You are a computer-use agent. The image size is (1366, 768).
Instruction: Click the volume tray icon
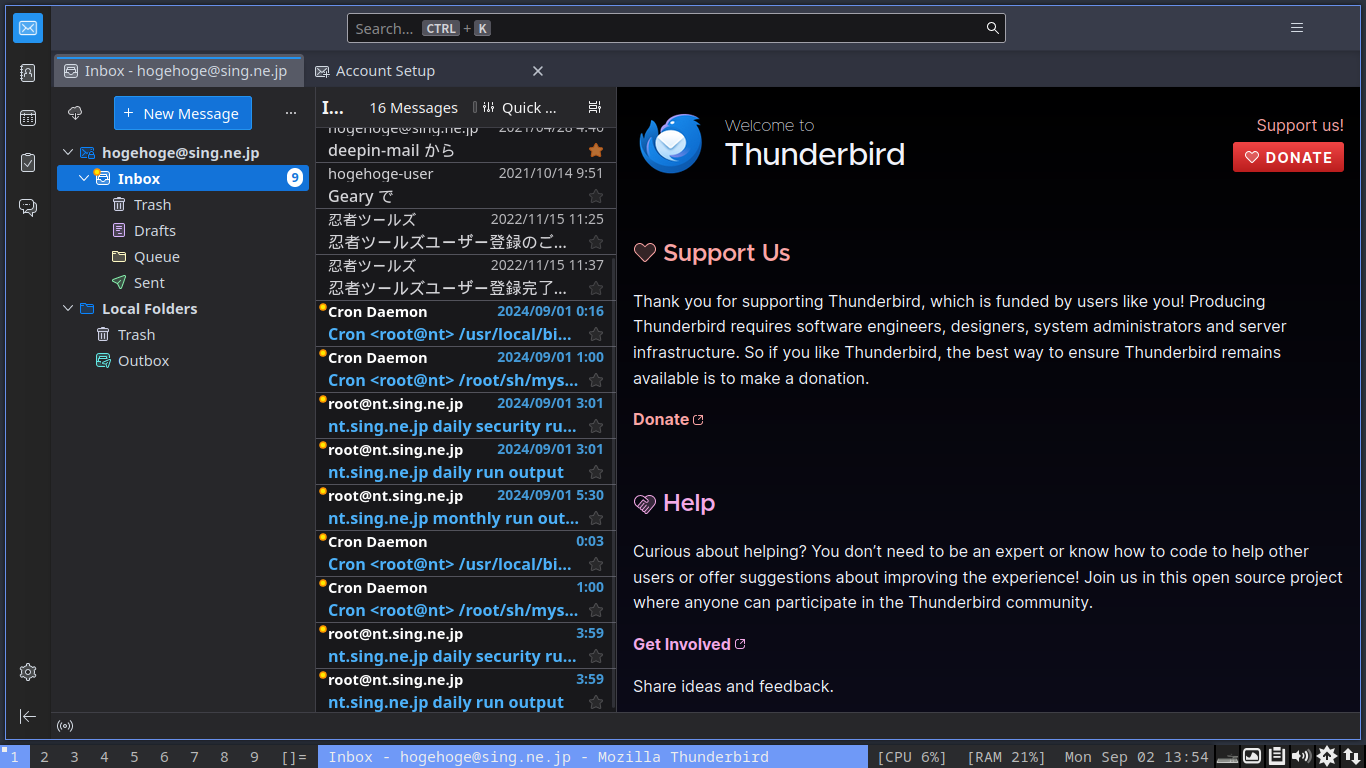click(x=1301, y=756)
